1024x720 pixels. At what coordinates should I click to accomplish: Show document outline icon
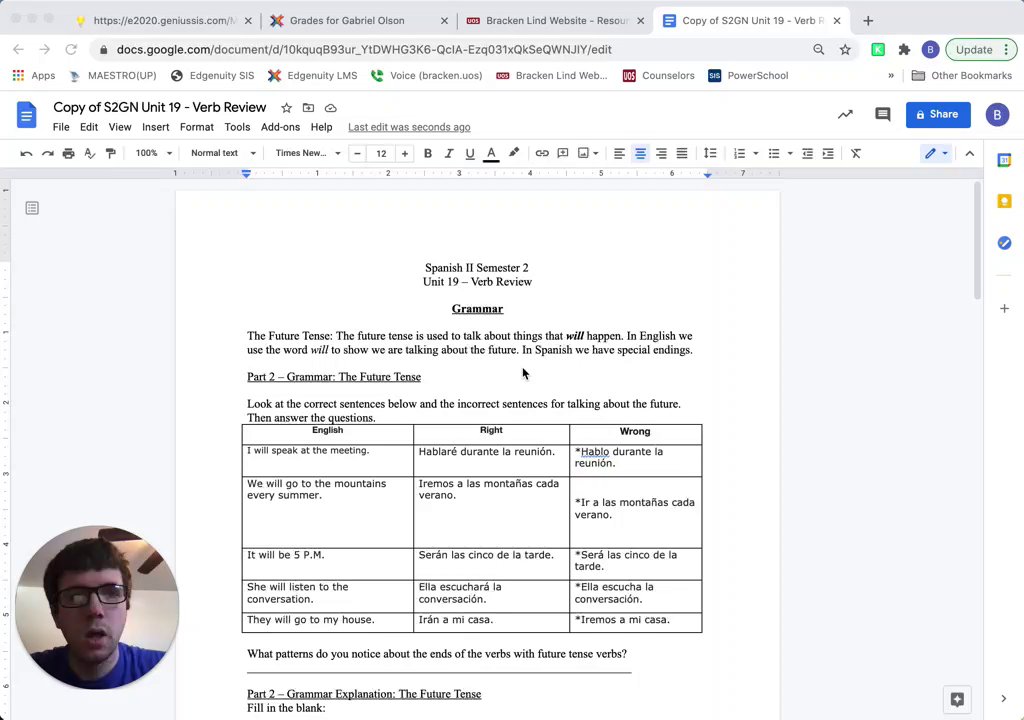click(x=32, y=208)
